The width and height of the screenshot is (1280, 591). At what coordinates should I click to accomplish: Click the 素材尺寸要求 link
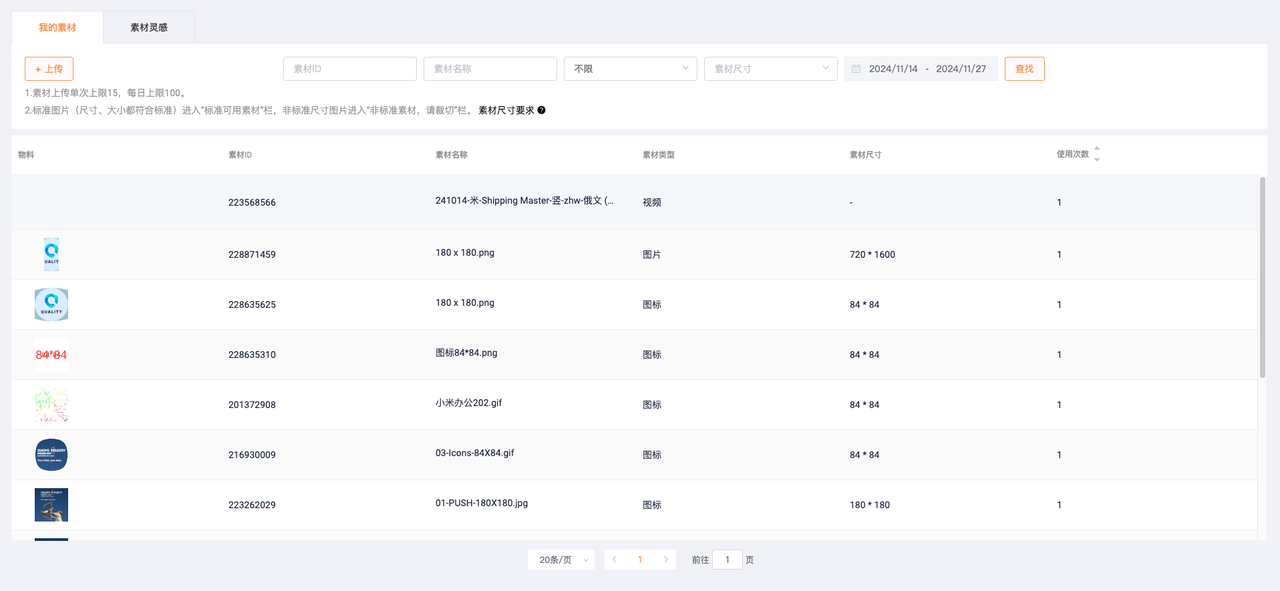point(506,111)
